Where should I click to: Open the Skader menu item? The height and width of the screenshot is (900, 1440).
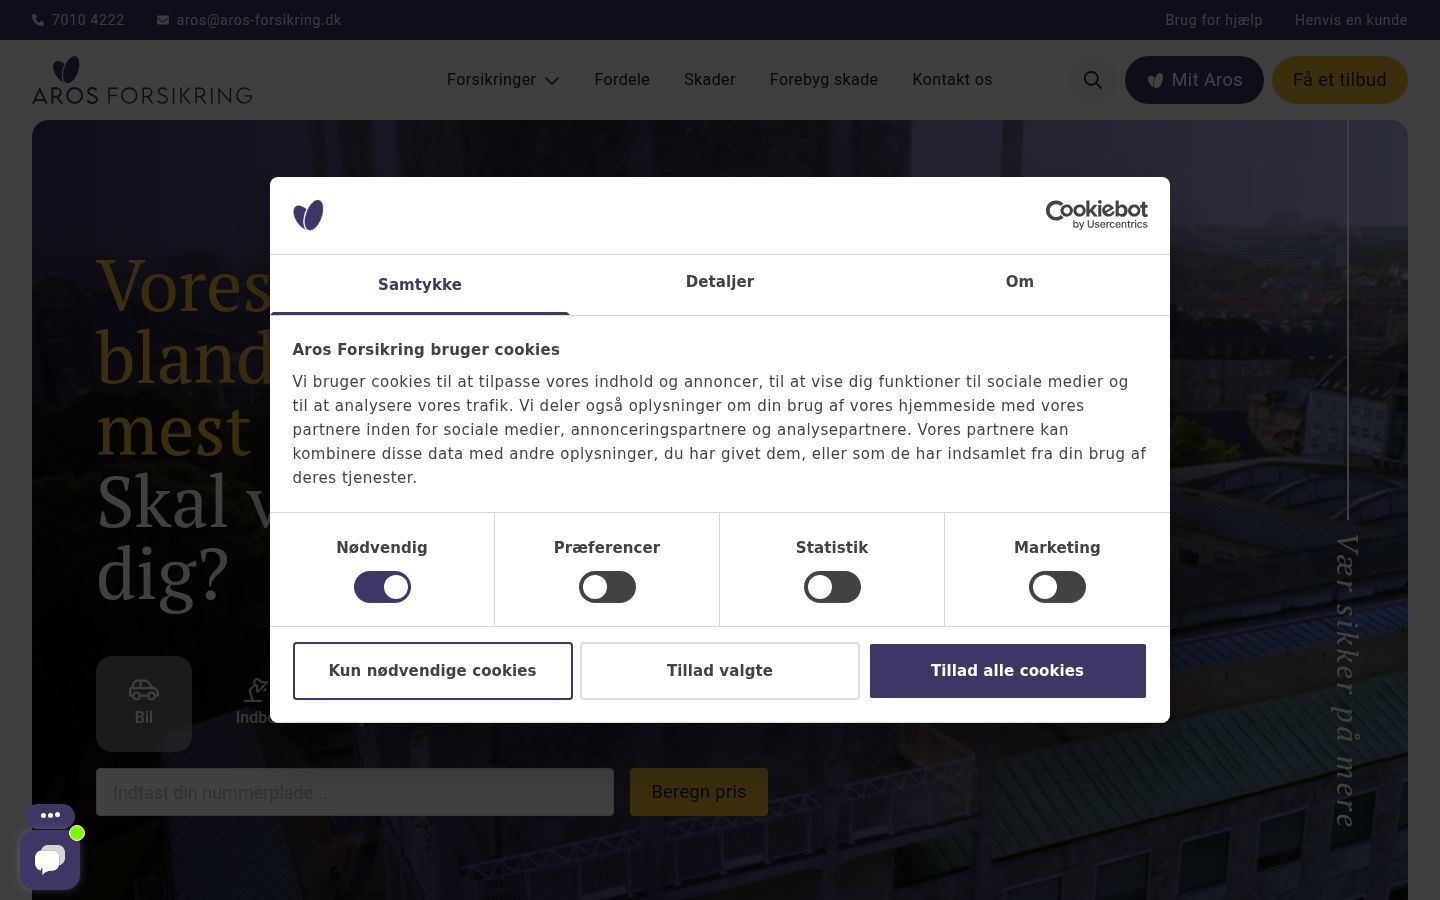[x=710, y=80]
